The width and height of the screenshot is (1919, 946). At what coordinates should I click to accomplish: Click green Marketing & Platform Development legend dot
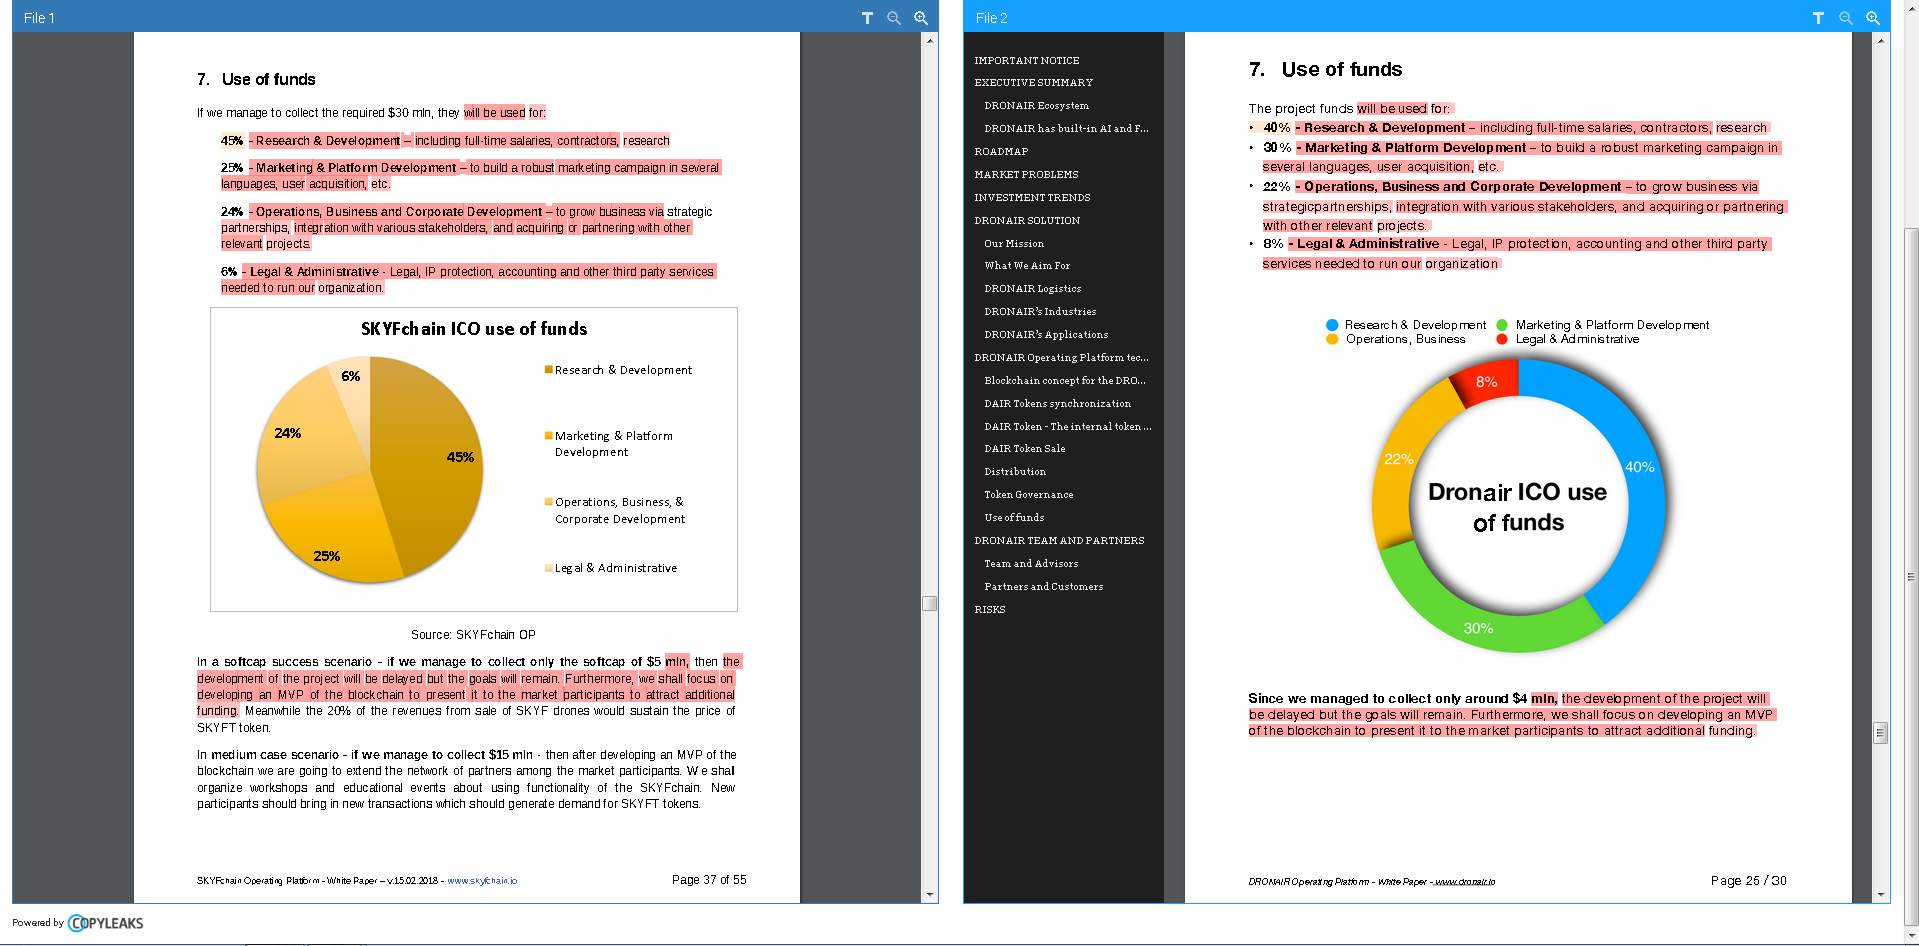pos(1502,325)
